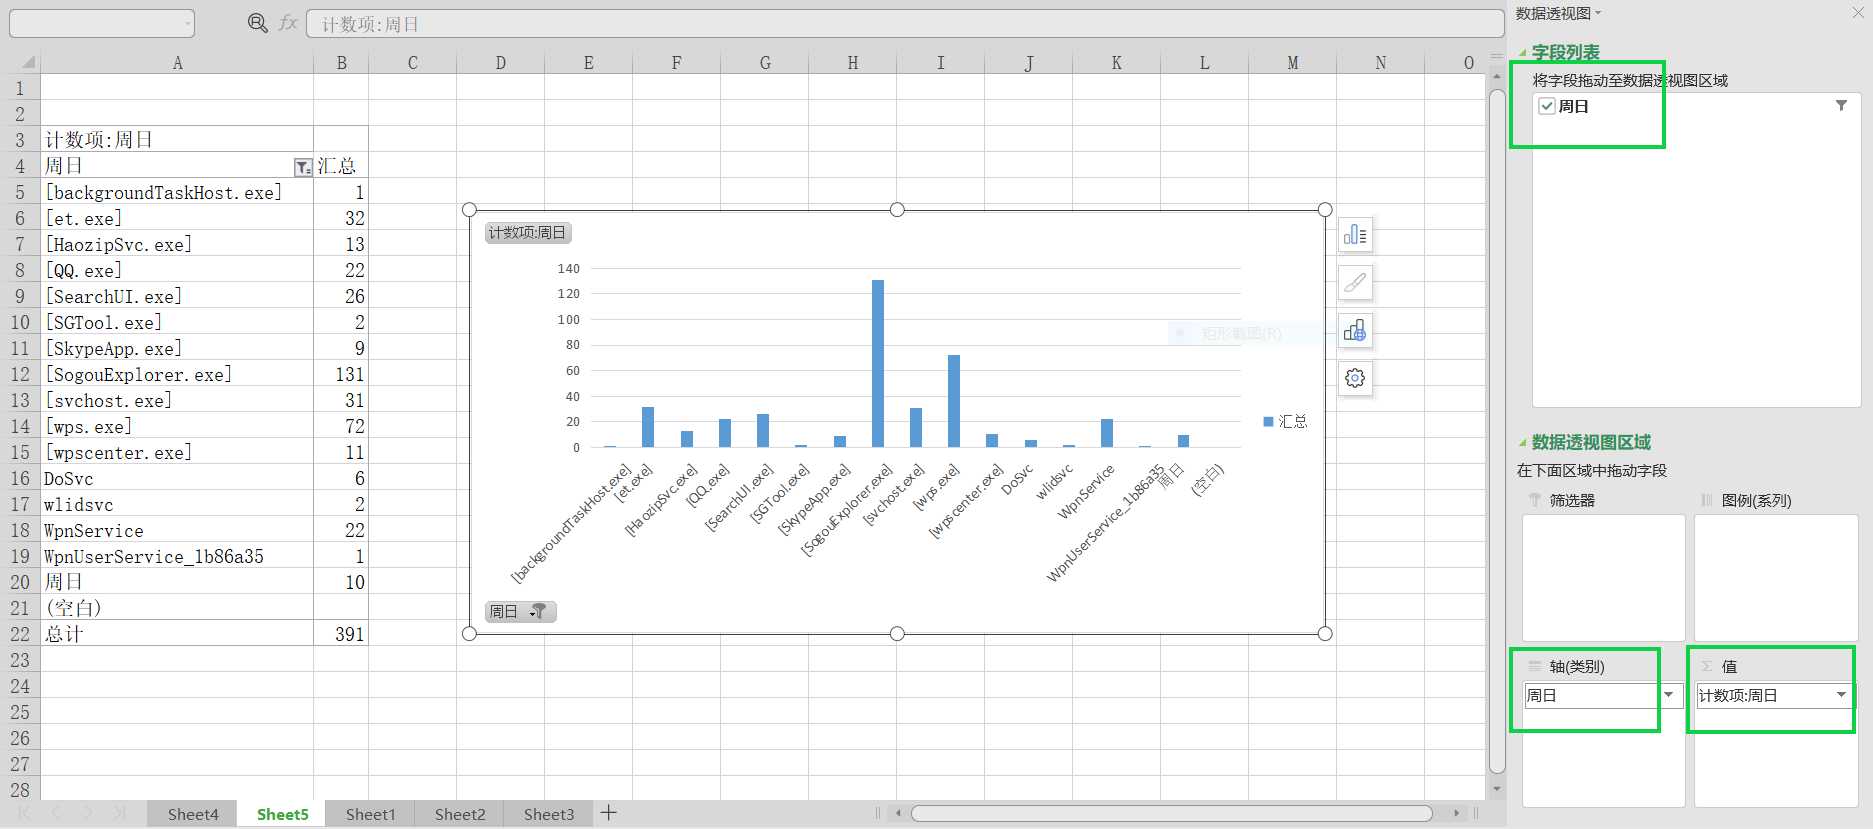This screenshot has height=829, width=1873.
Task: Click the horizontal scrollbar thumb
Action: pyautogui.click(x=1171, y=813)
